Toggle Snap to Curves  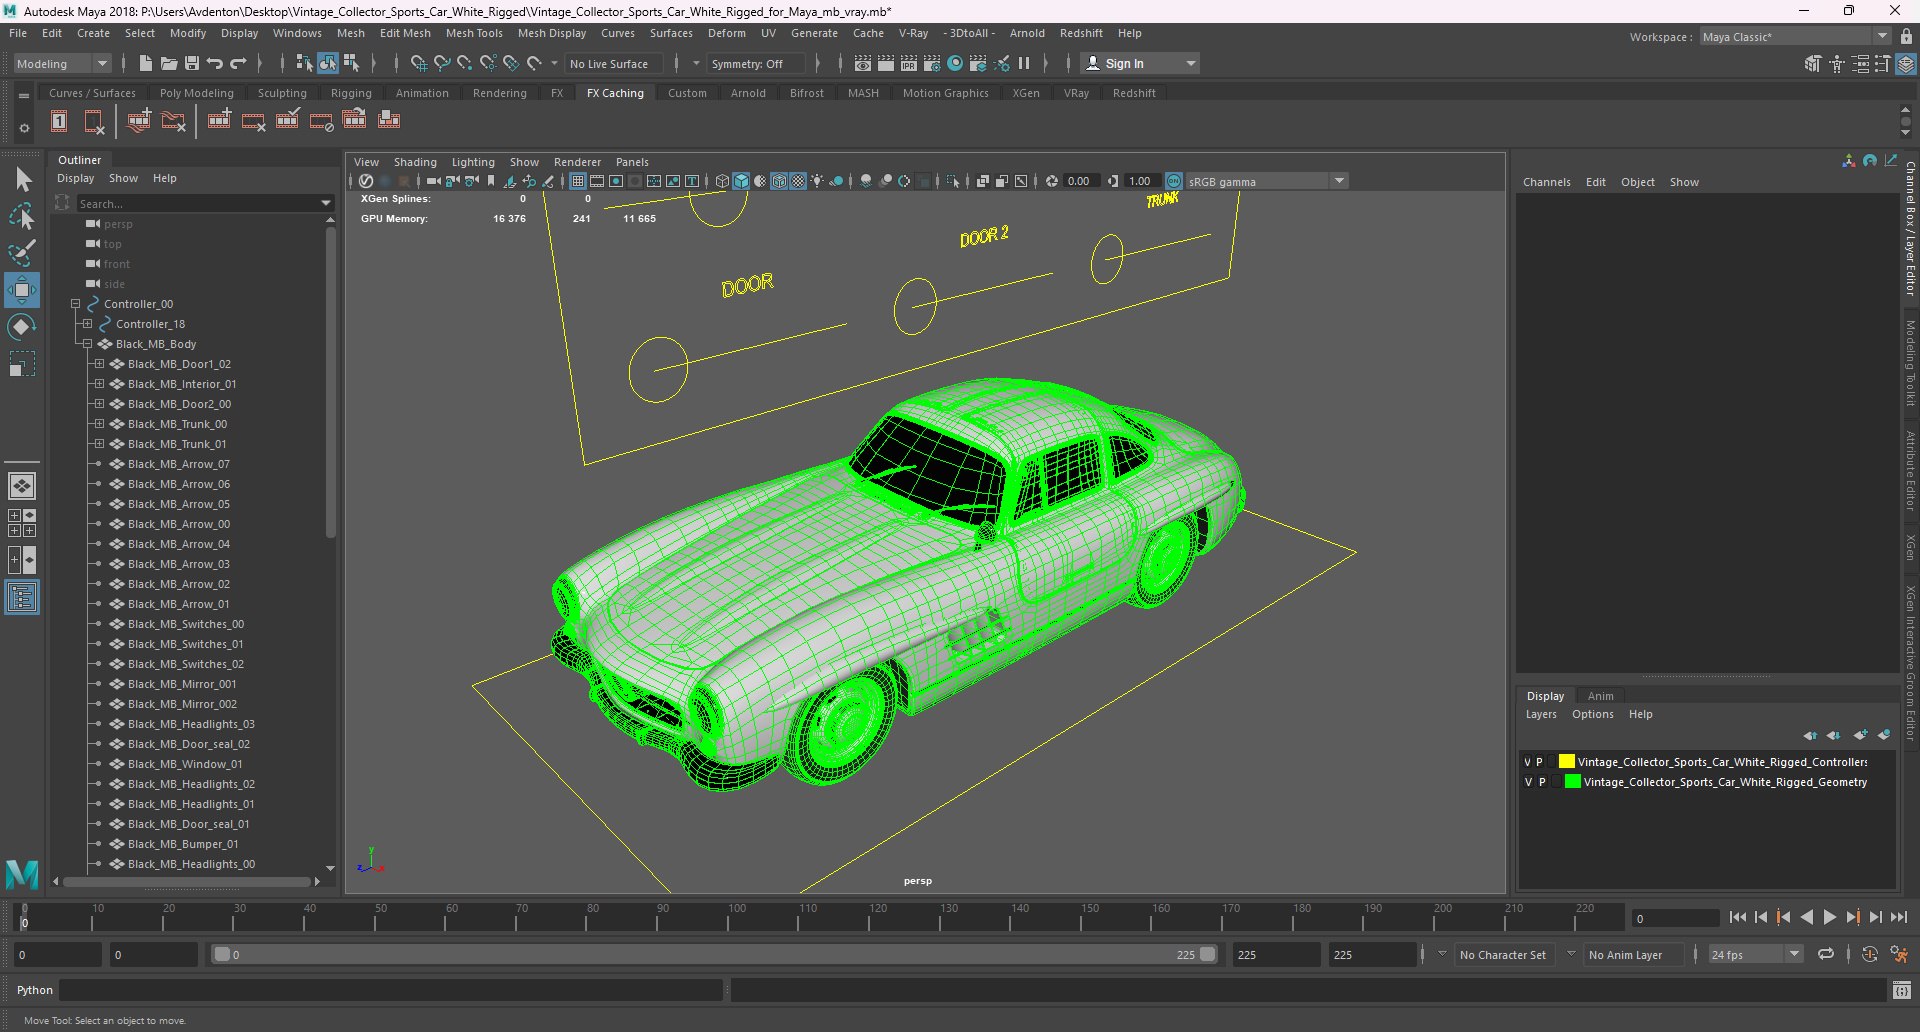point(442,63)
